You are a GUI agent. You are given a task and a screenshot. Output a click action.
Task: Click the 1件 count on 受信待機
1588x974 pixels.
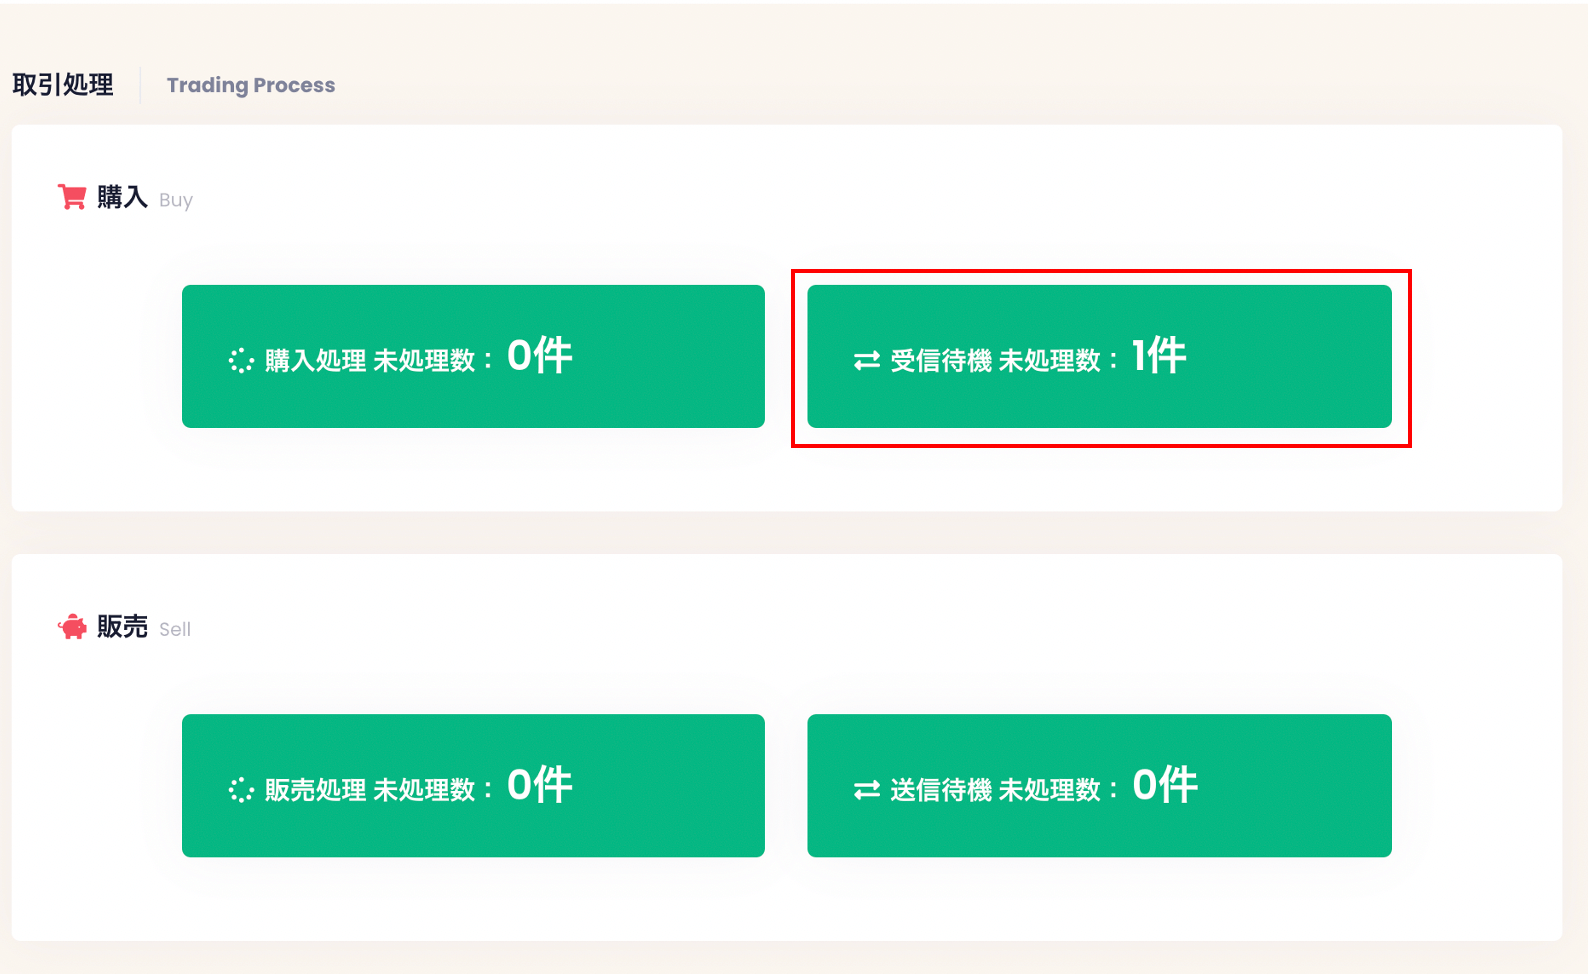(1159, 355)
